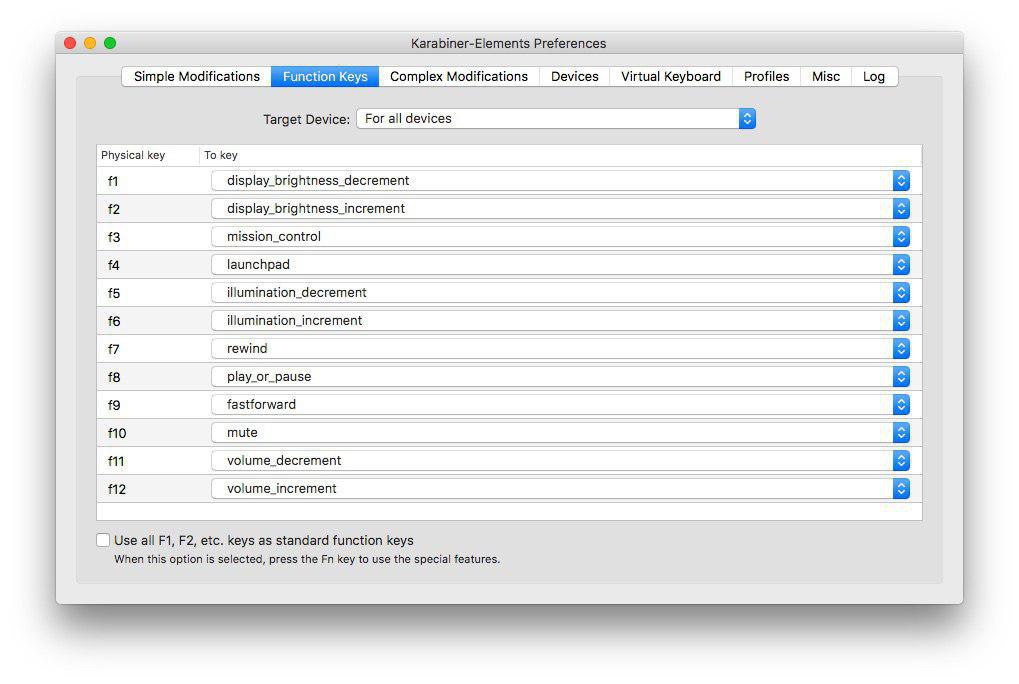
Task: Open the Misc tab
Action: click(825, 77)
